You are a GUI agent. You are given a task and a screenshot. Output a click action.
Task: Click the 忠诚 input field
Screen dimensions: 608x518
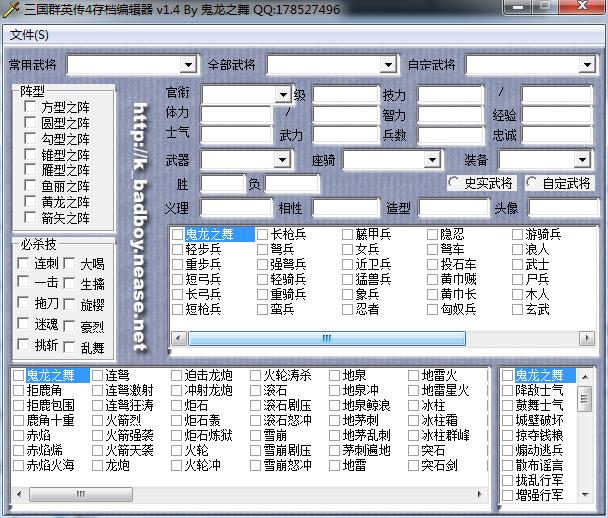pyautogui.click(x=557, y=135)
